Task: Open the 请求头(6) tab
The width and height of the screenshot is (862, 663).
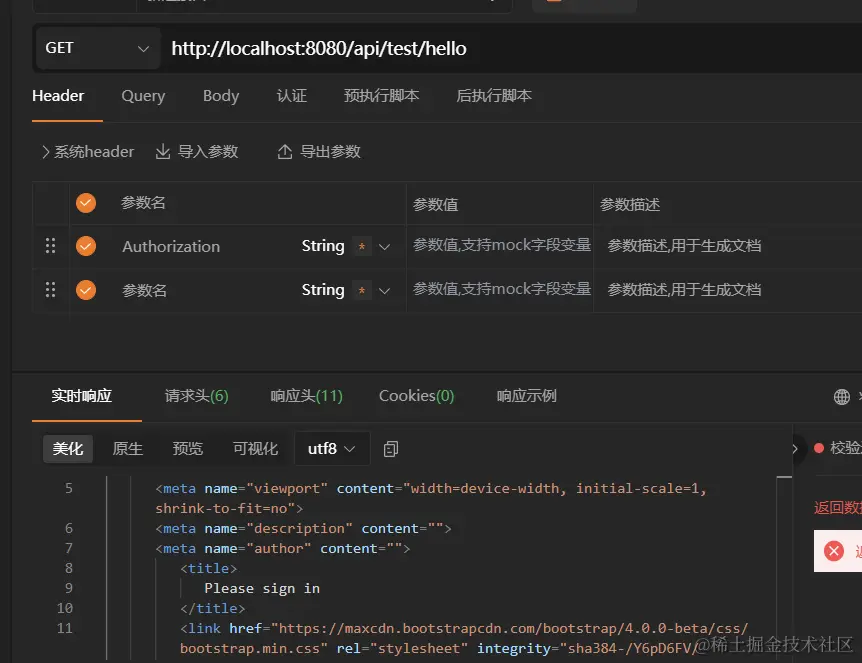Action: pyautogui.click(x=196, y=396)
